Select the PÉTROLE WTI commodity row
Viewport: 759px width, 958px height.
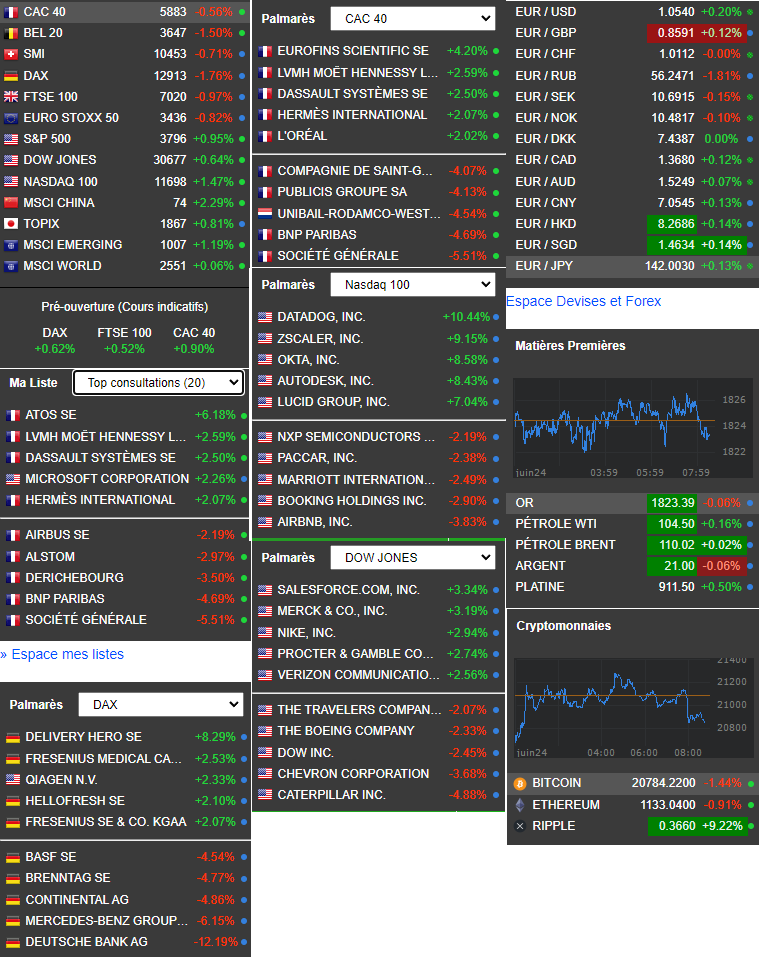pos(632,524)
